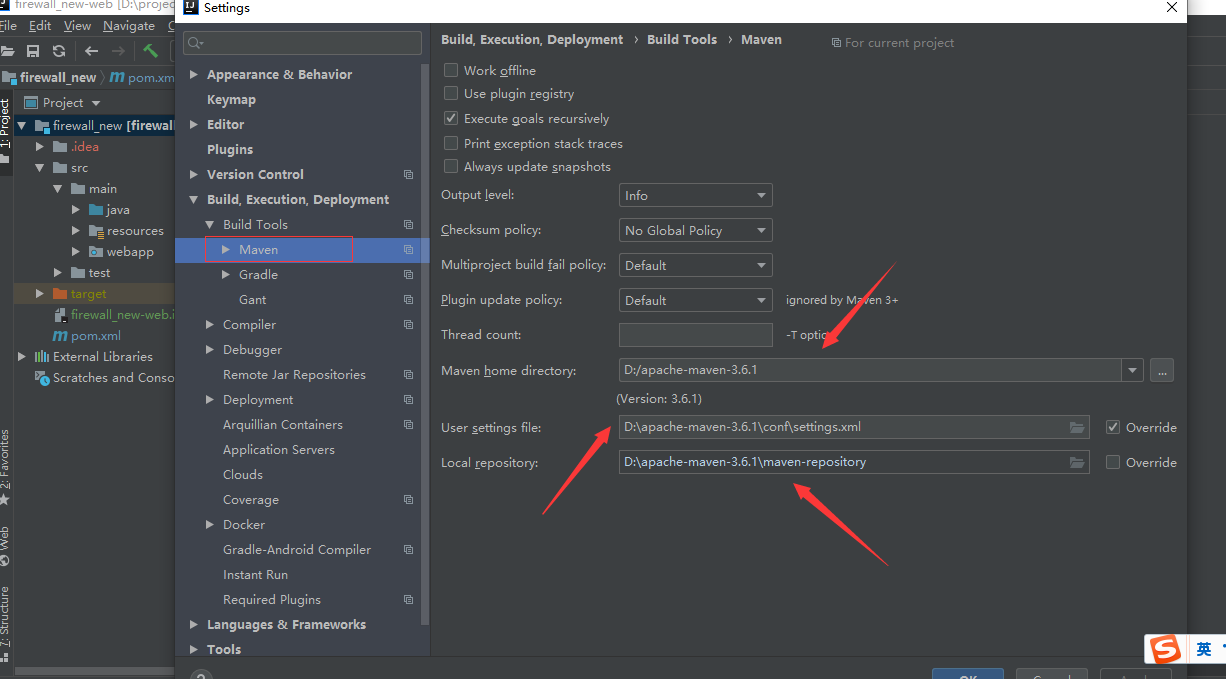Enable the Use plugin registry checkbox
Screen dimensions: 1226x679
coord(451,93)
